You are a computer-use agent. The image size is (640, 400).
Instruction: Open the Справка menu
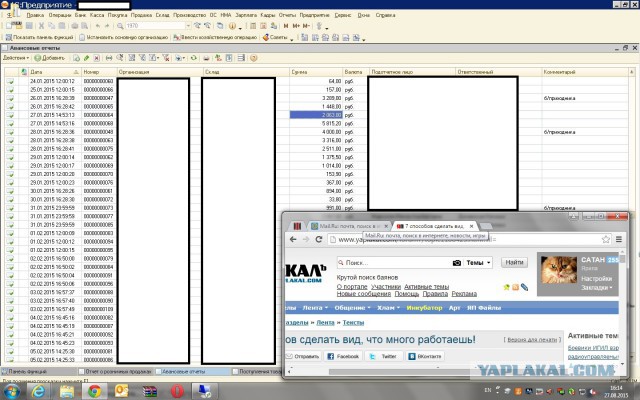pyautogui.click(x=385, y=15)
